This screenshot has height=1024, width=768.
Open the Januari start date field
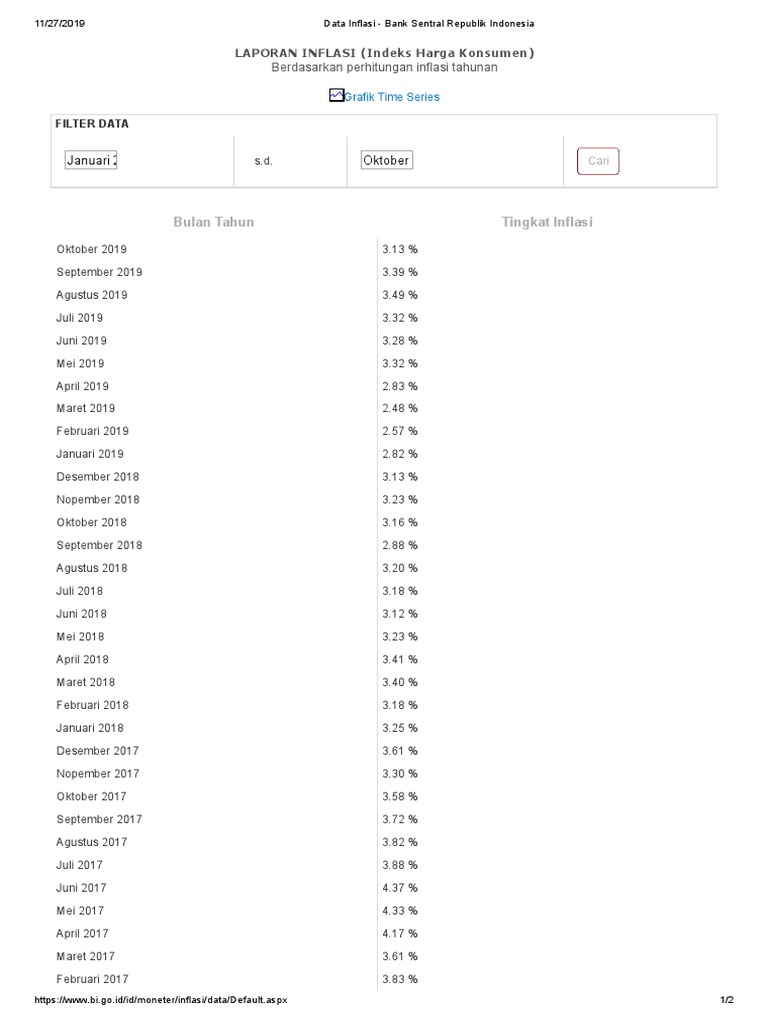pyautogui.click(x=91, y=160)
